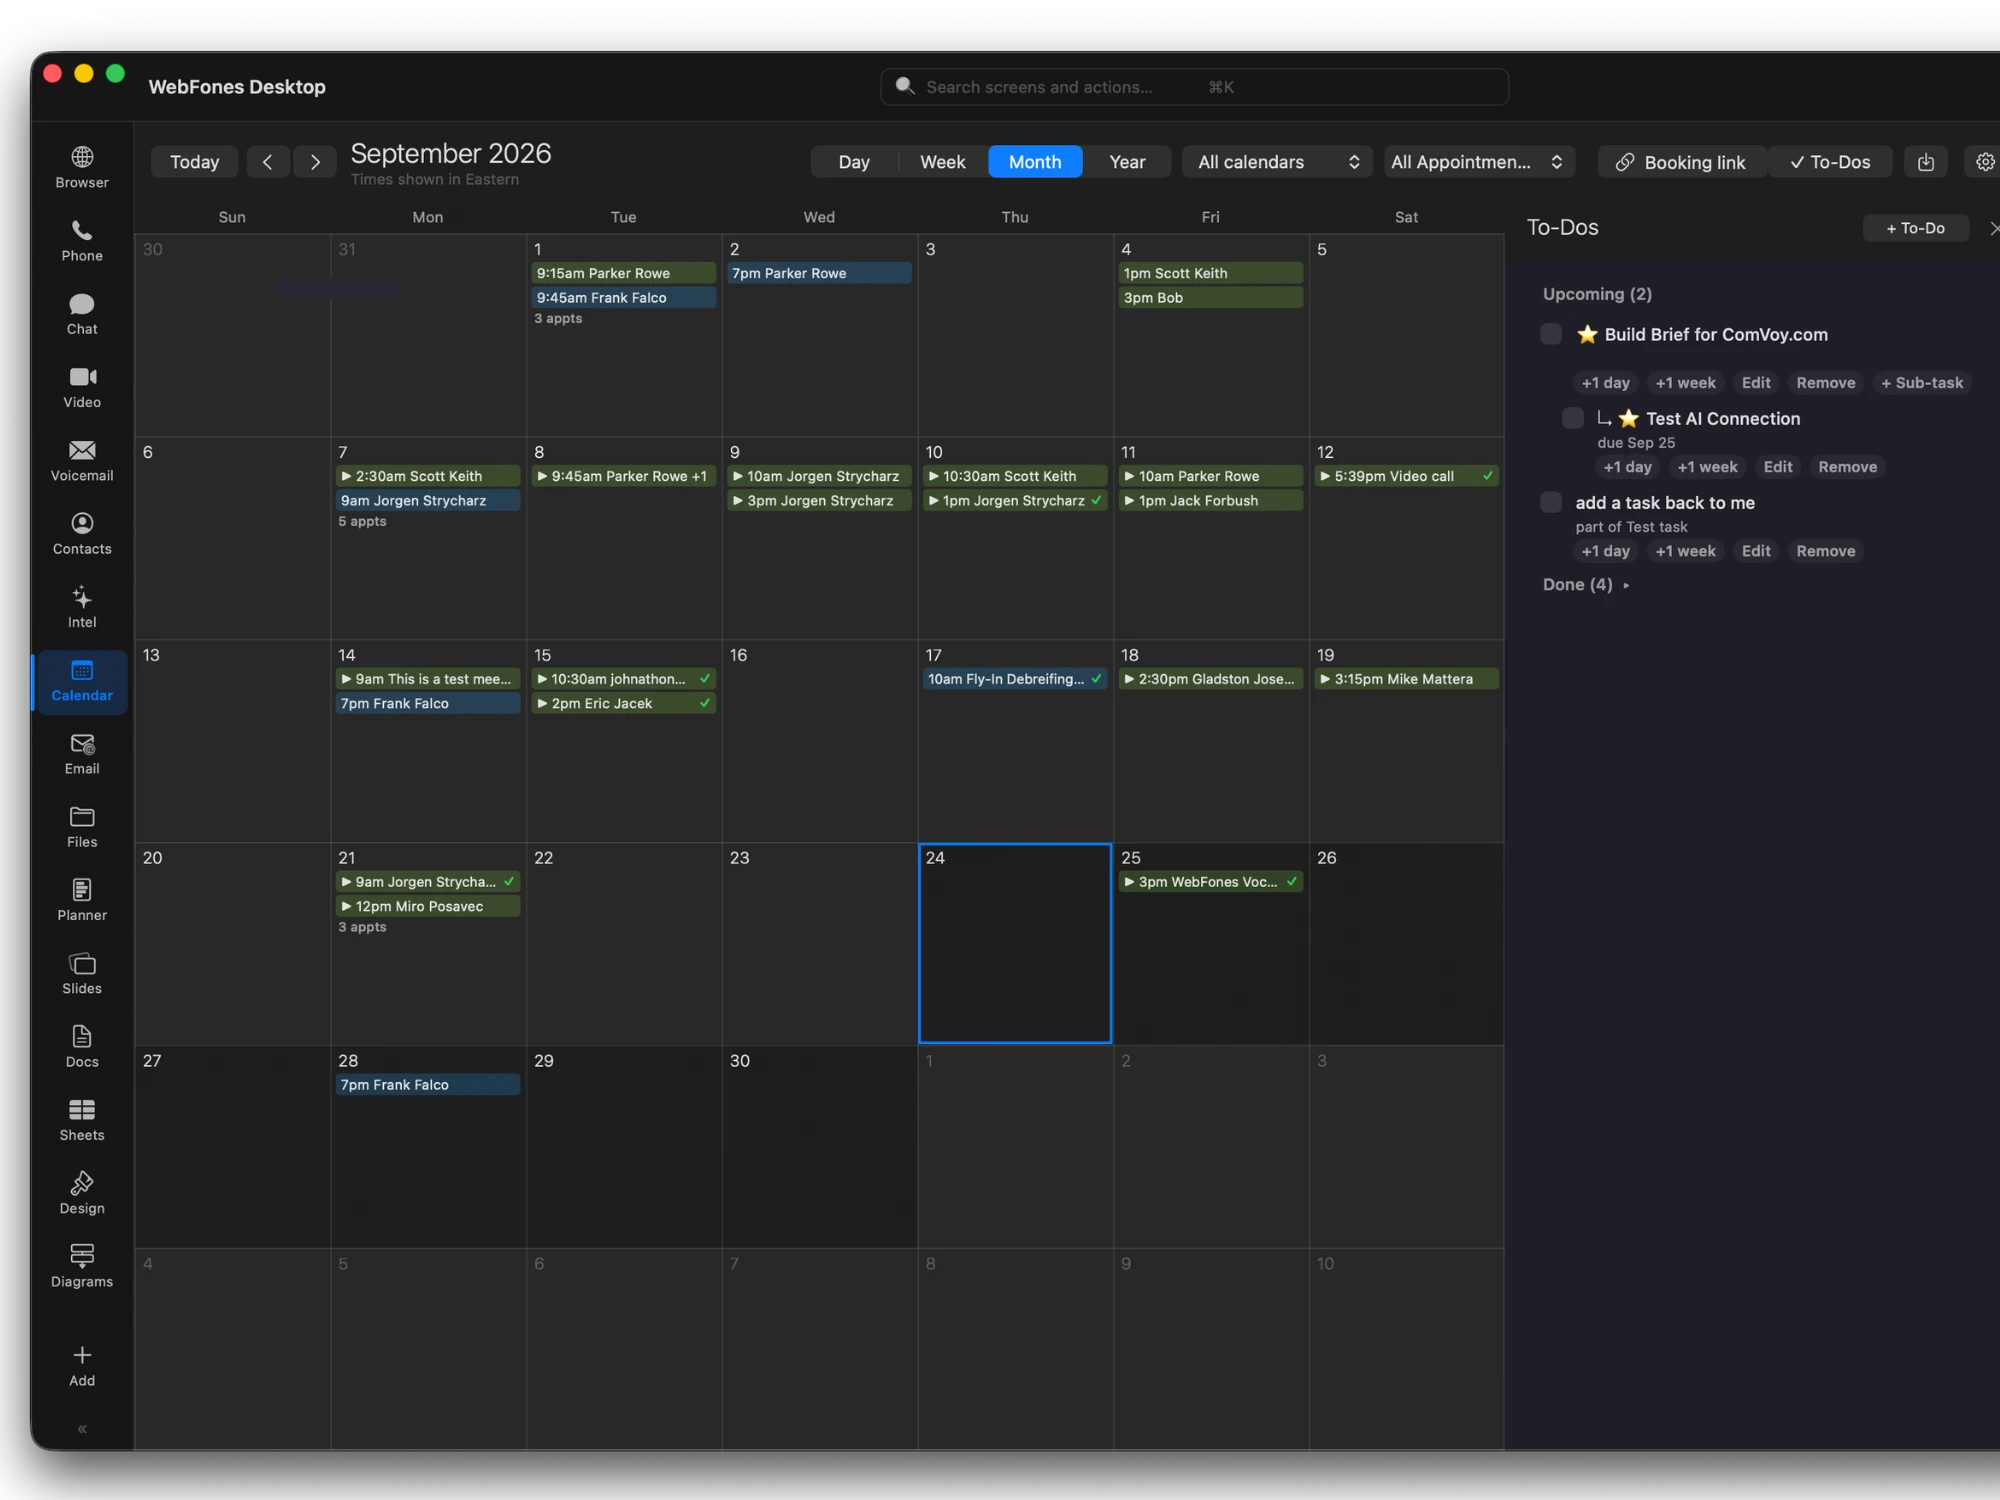The image size is (2000, 1500).
Task: Expand 3 appts on September 21
Action: 362,928
